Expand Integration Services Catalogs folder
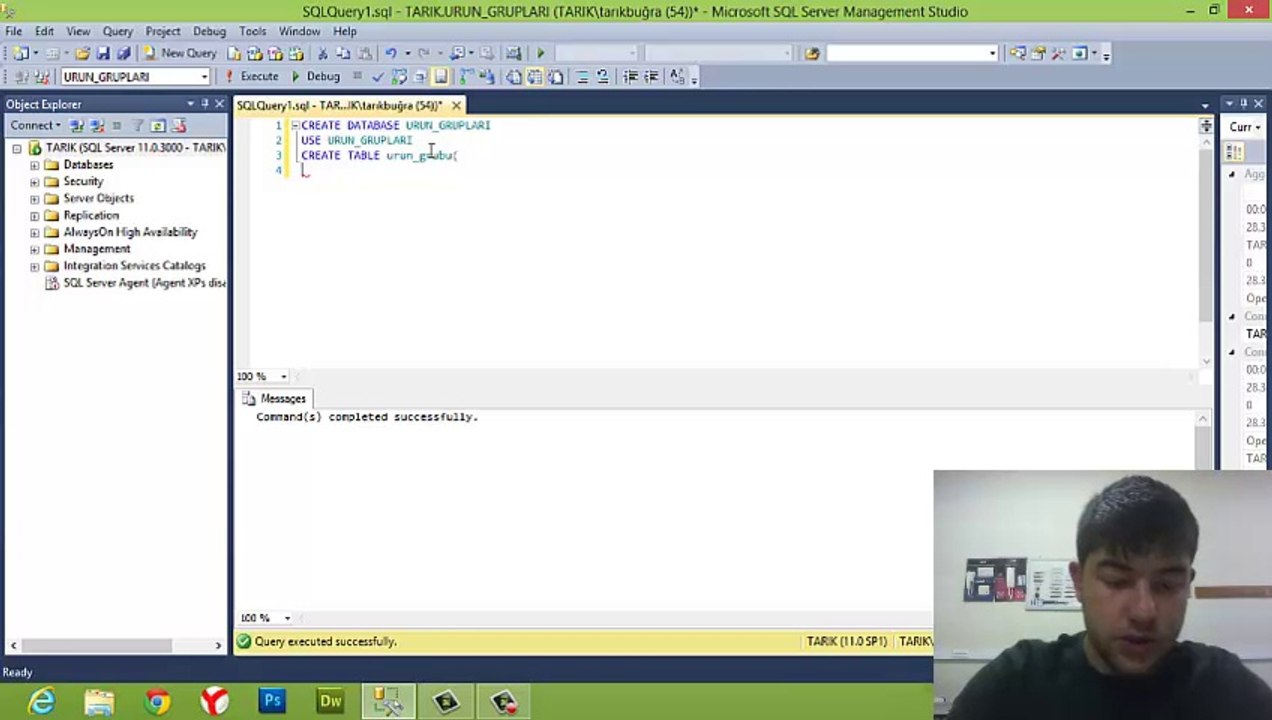The image size is (1272, 720). [35, 266]
